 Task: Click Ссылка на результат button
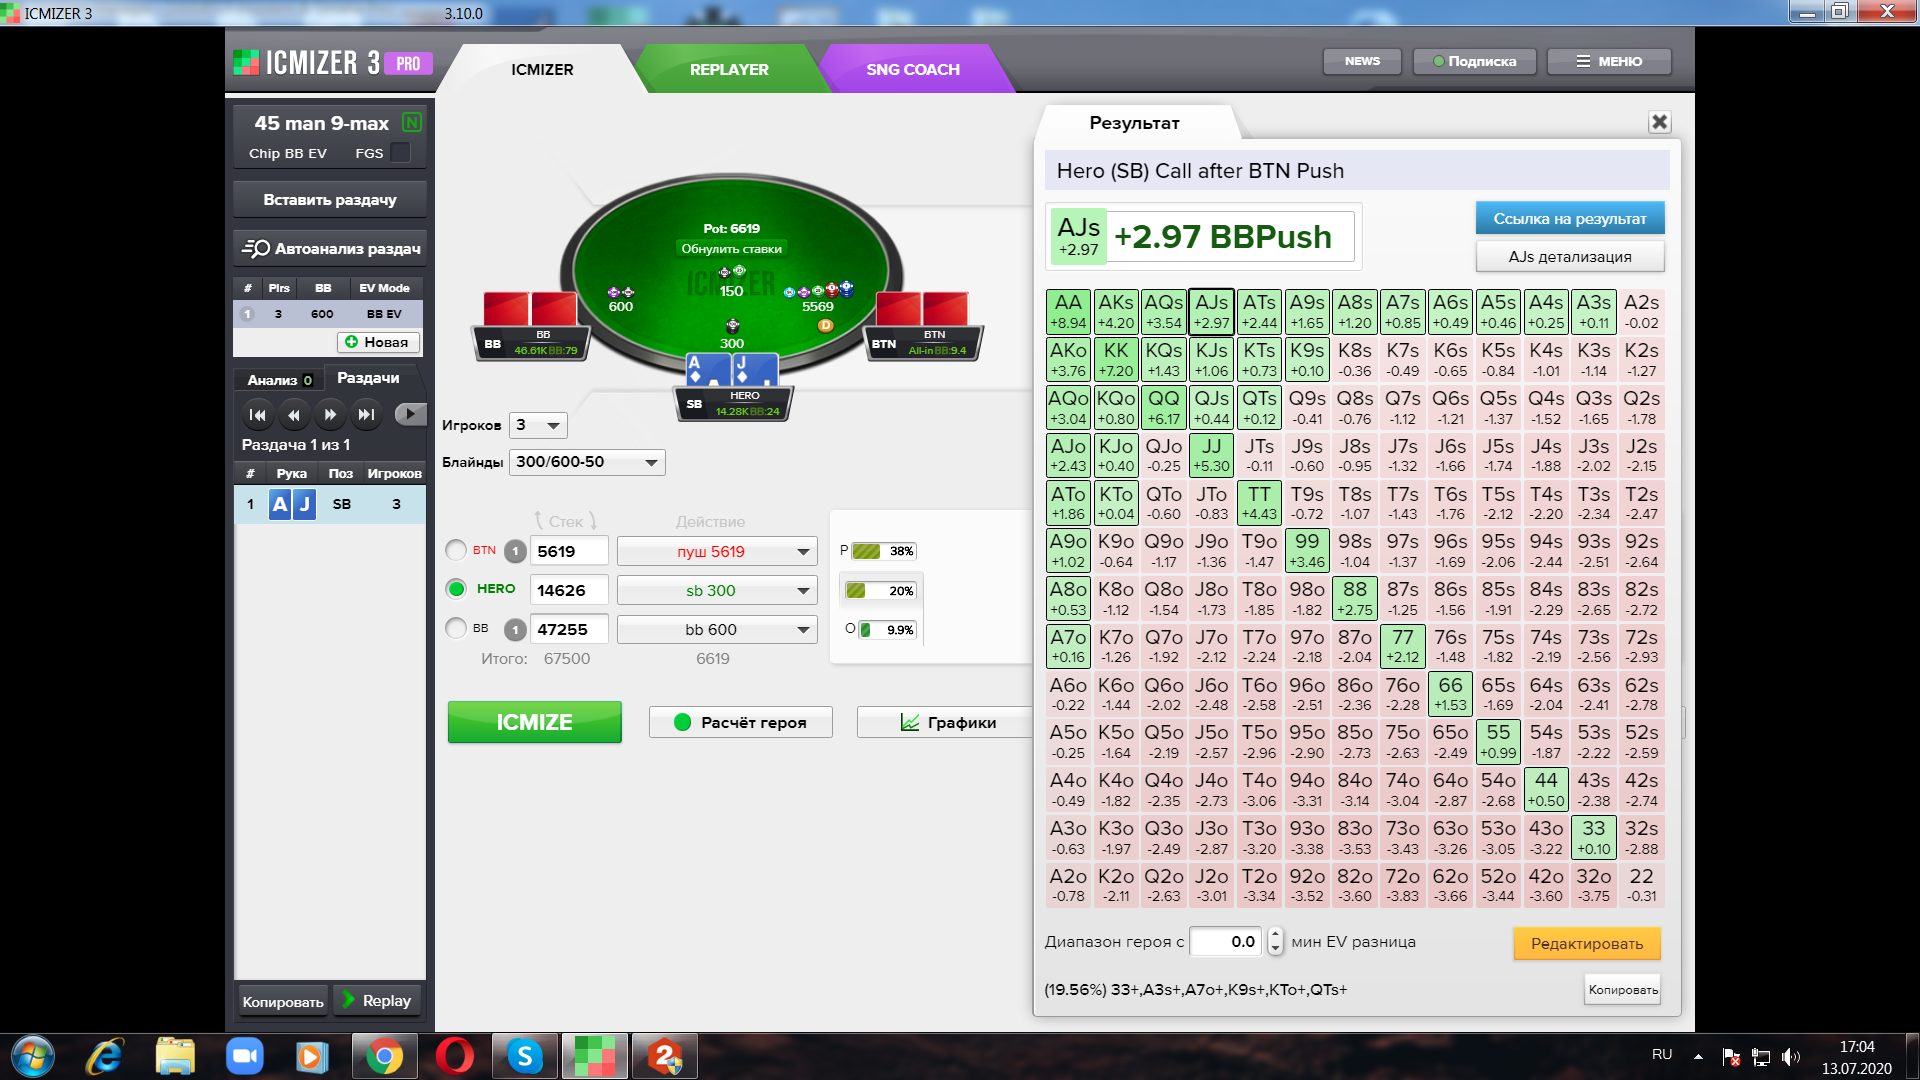pos(1570,218)
